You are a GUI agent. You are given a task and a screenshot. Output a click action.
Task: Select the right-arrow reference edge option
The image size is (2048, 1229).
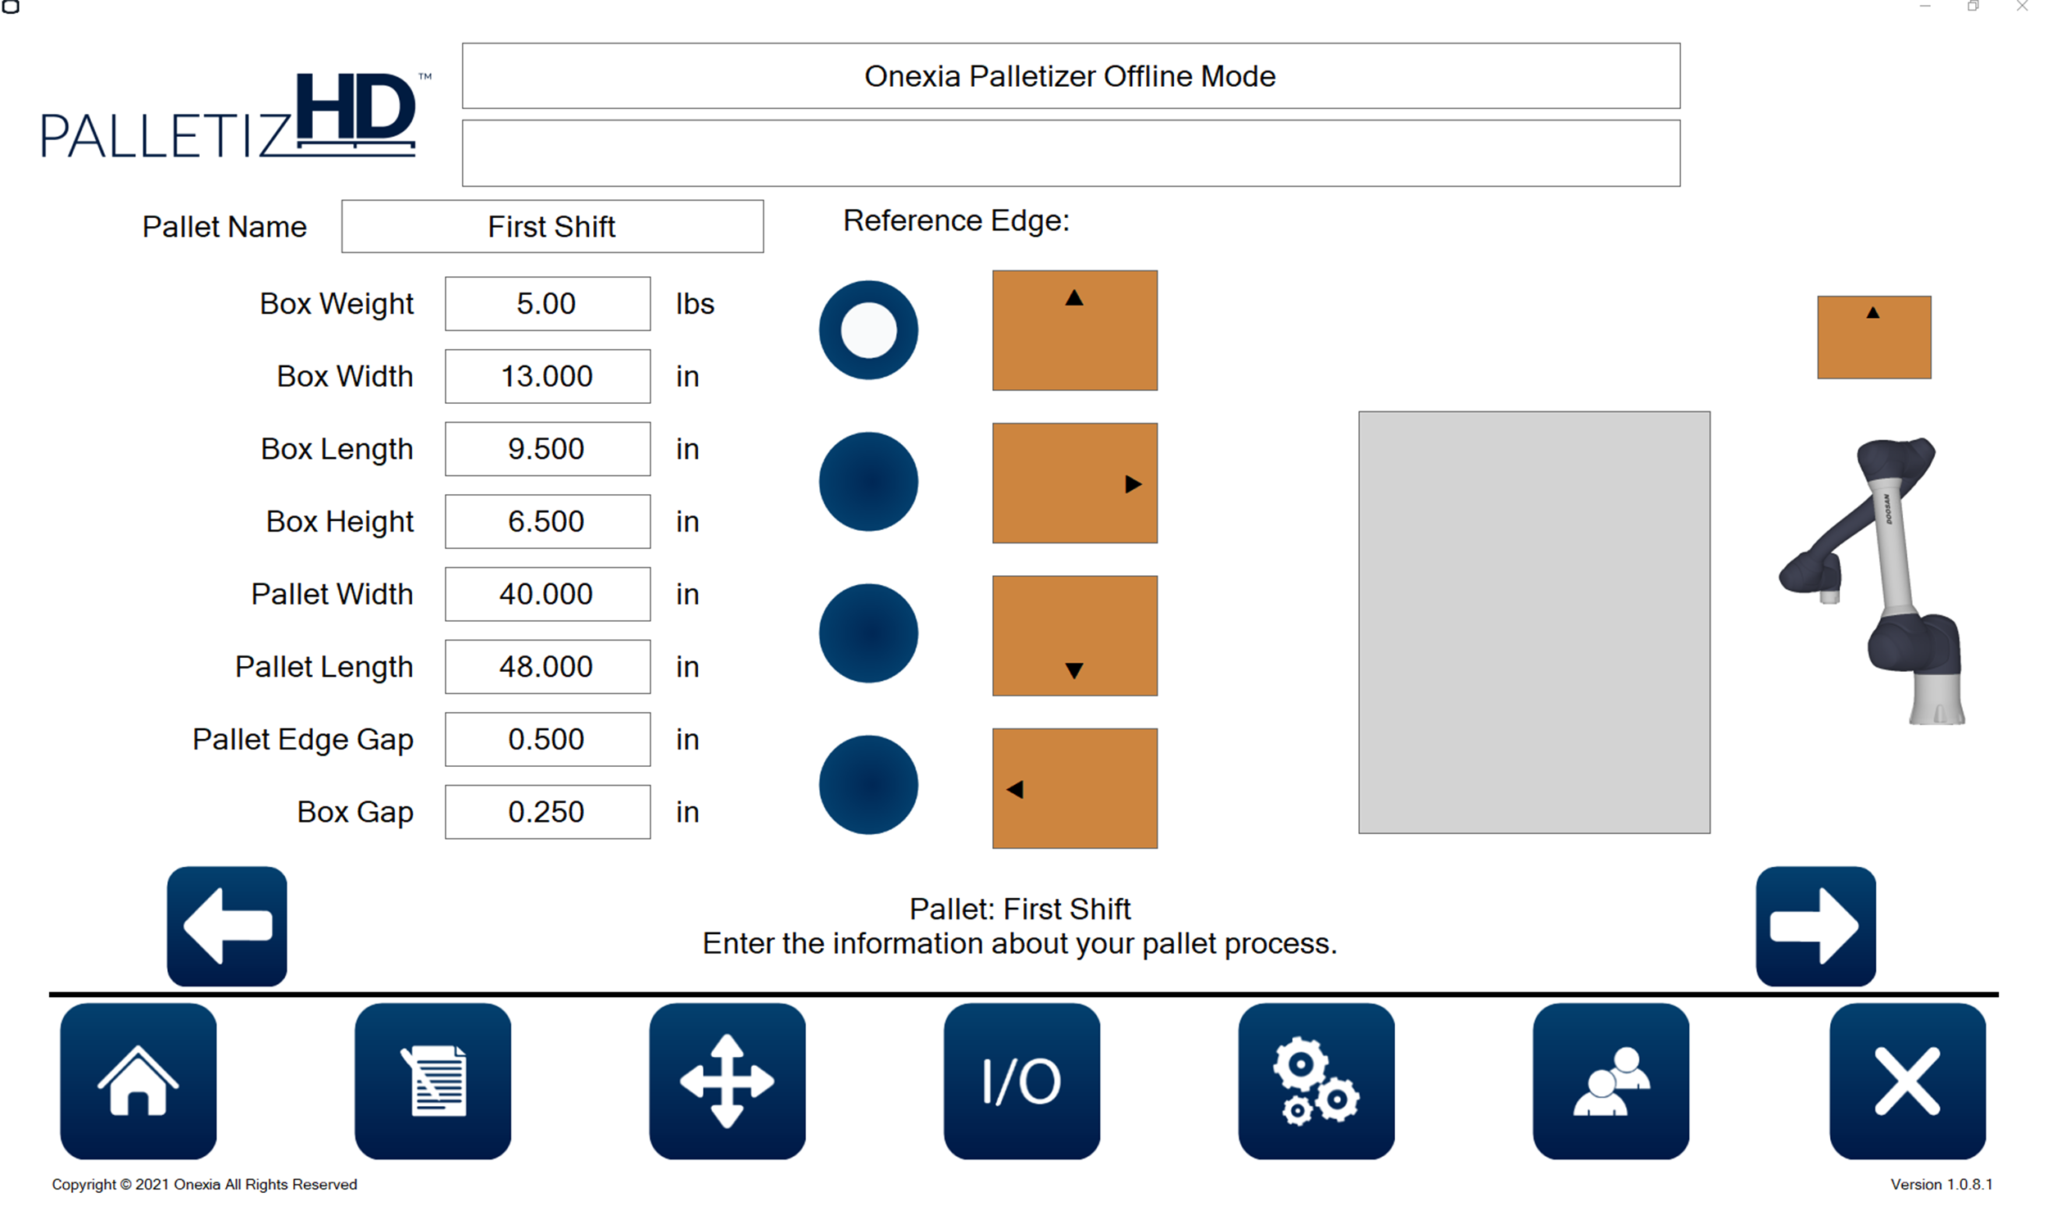(x=868, y=481)
